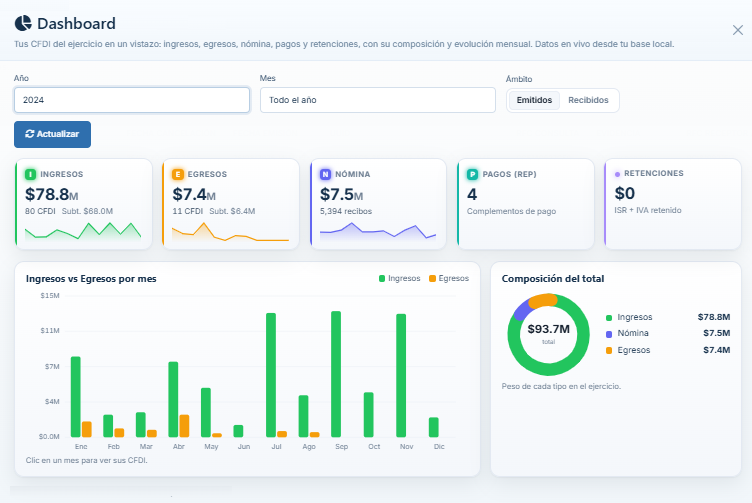752x503 pixels.
Task: Click the Nómina sparkline on its card
Action: click(378, 231)
